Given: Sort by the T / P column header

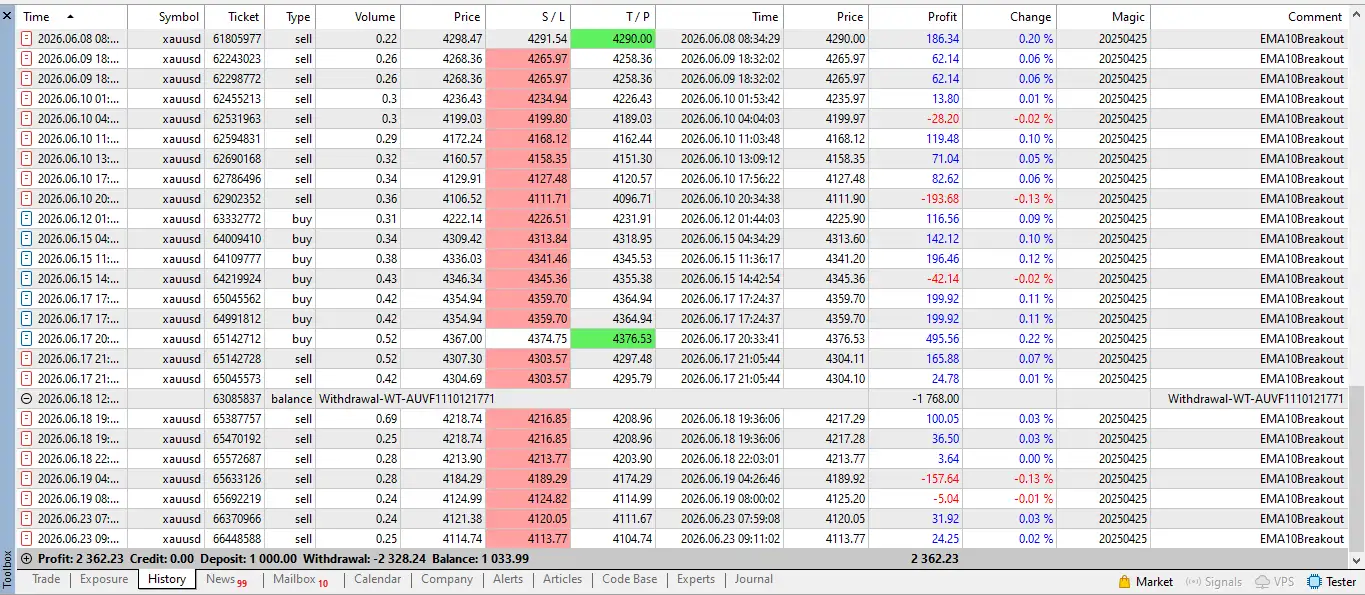Looking at the screenshot, I should pos(613,16).
